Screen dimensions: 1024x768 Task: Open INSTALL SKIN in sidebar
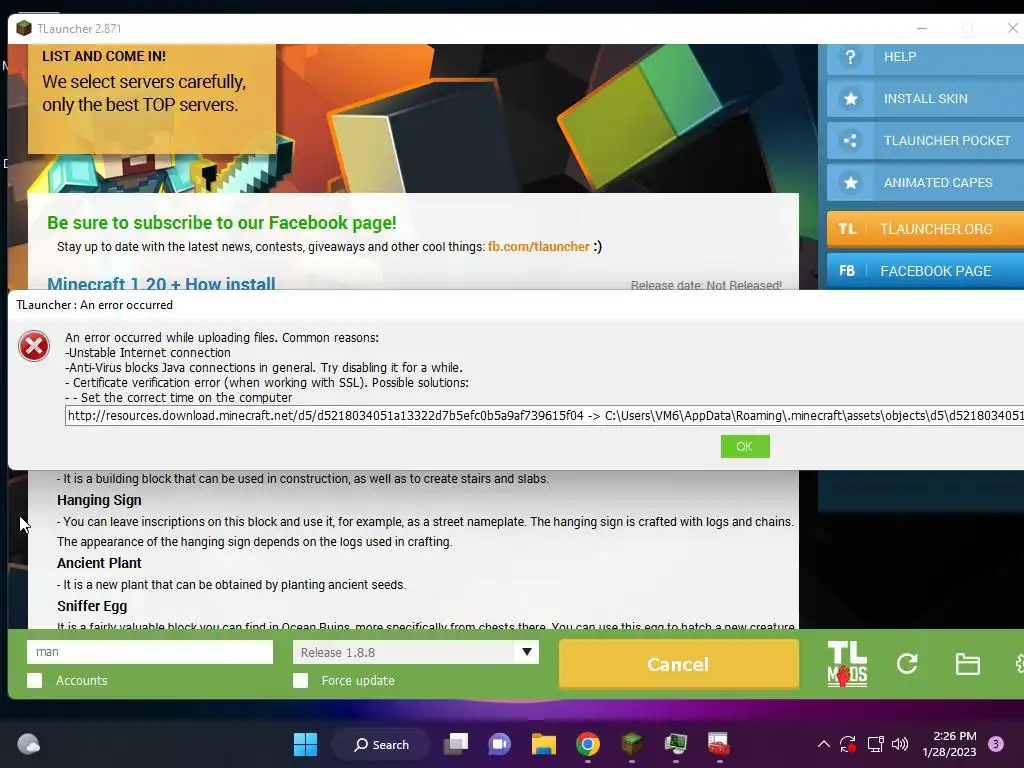(925, 99)
